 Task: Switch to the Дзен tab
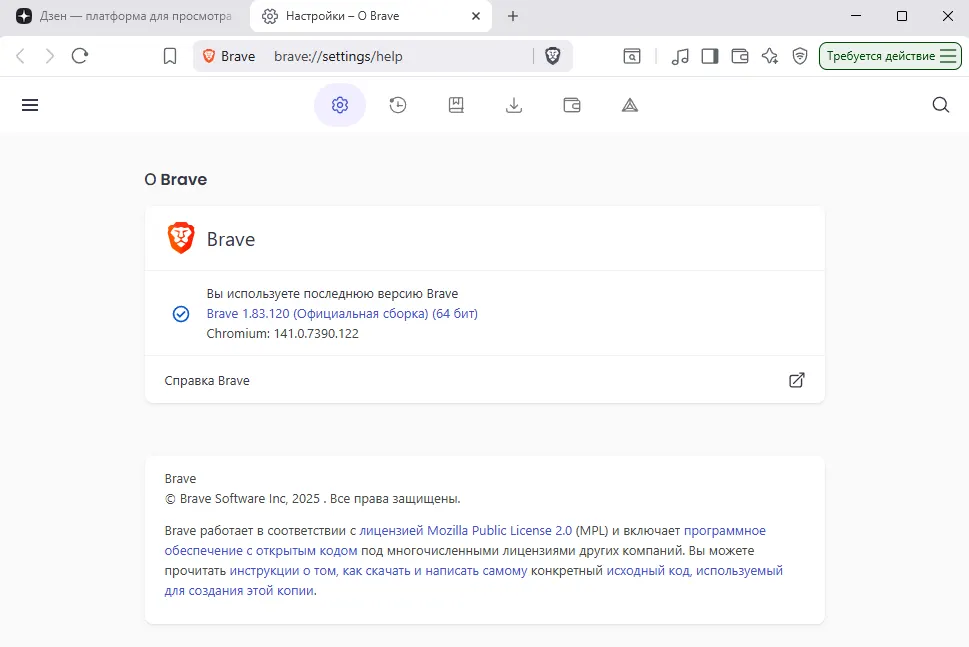[x=120, y=16]
